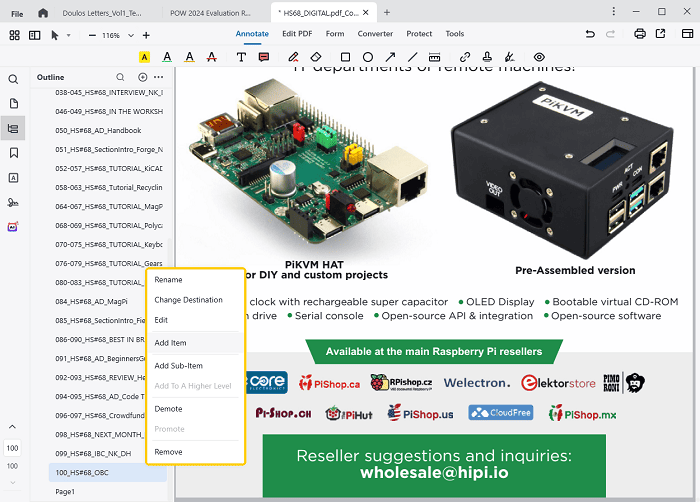The width and height of the screenshot is (700, 502).
Task: Choose Add Item in context menu
Action: pyautogui.click(x=196, y=343)
